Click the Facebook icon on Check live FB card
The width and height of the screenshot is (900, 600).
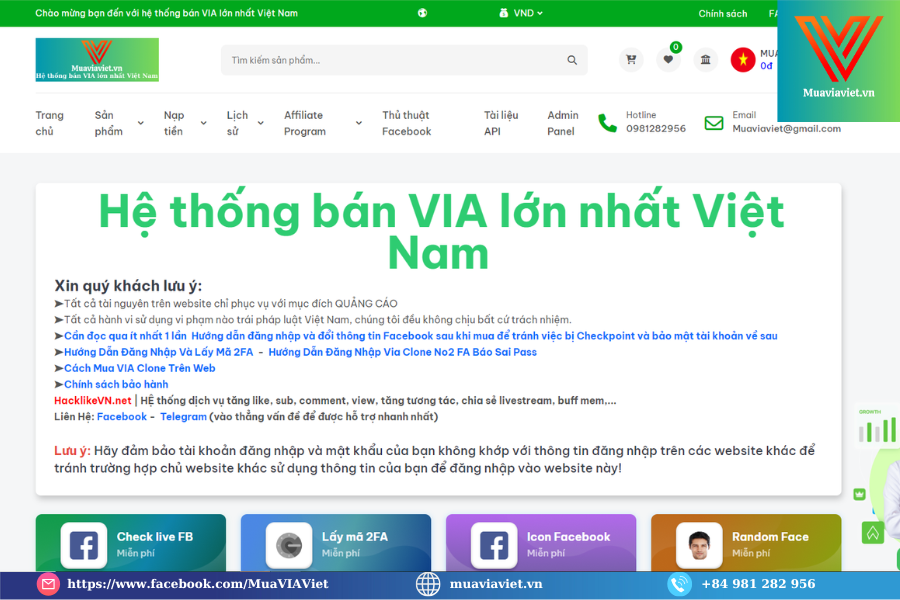[84, 545]
